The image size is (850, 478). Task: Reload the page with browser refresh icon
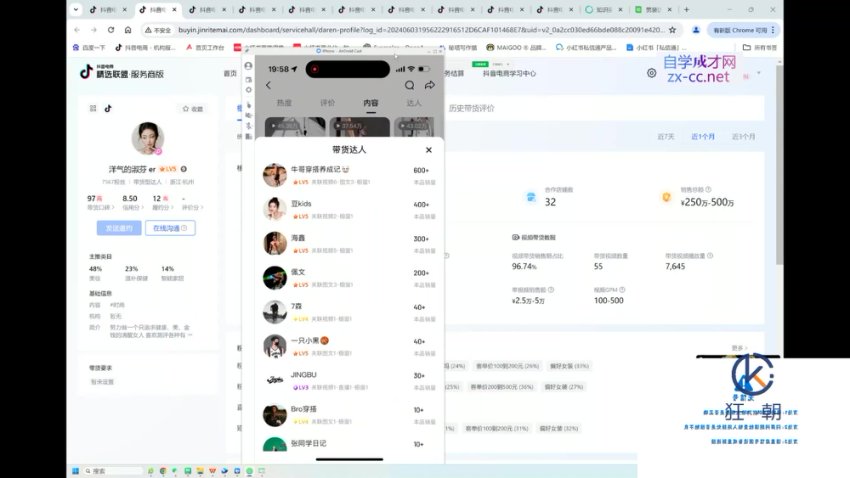click(x=127, y=30)
